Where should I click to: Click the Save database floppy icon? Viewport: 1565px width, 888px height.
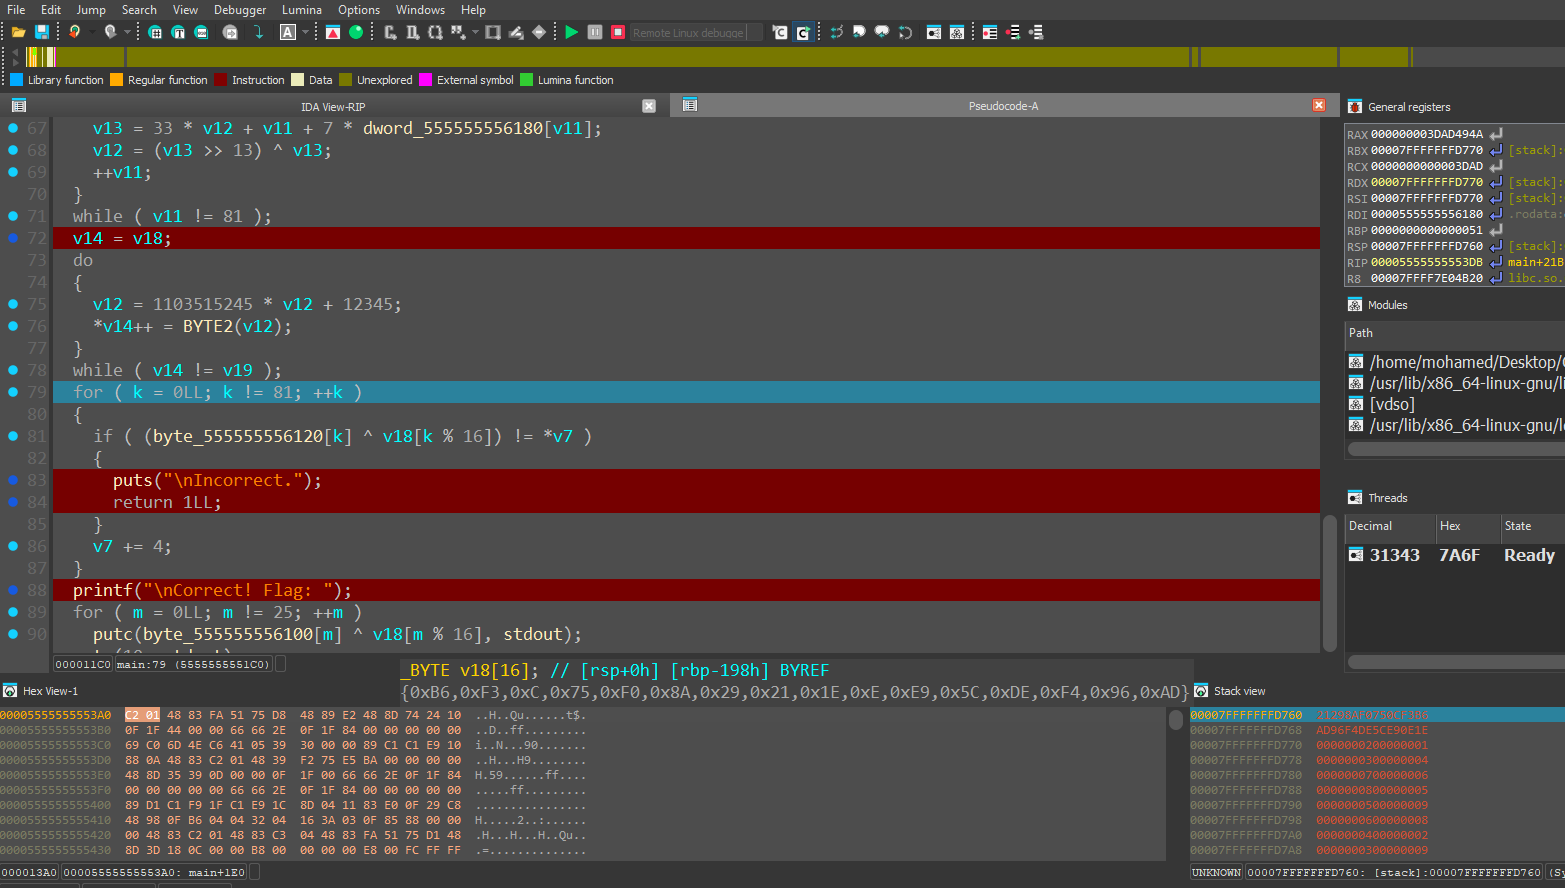pos(42,32)
